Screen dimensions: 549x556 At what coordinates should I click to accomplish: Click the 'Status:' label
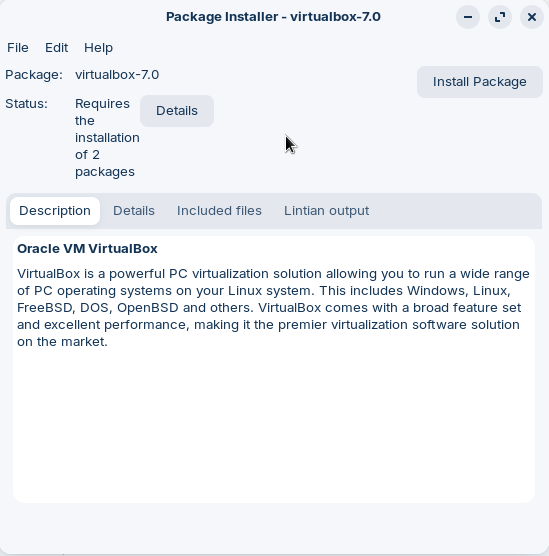click(x=26, y=104)
